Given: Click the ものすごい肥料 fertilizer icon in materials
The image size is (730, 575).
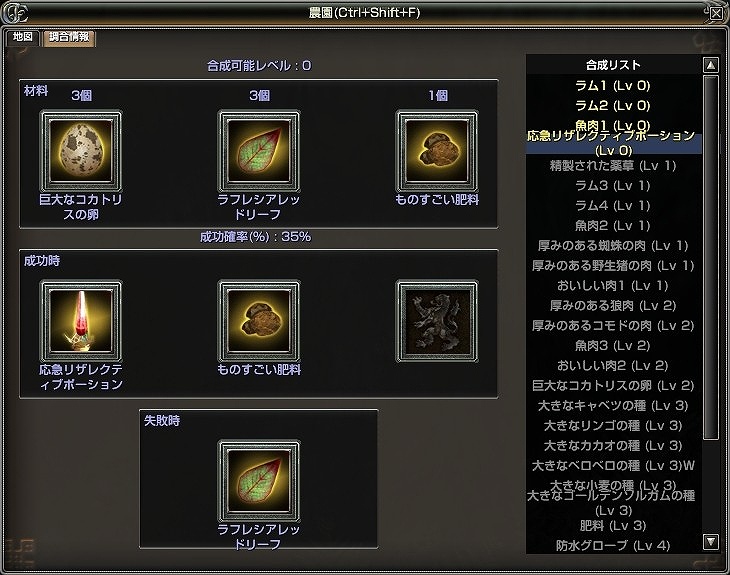Looking at the screenshot, I should tap(437, 150).
